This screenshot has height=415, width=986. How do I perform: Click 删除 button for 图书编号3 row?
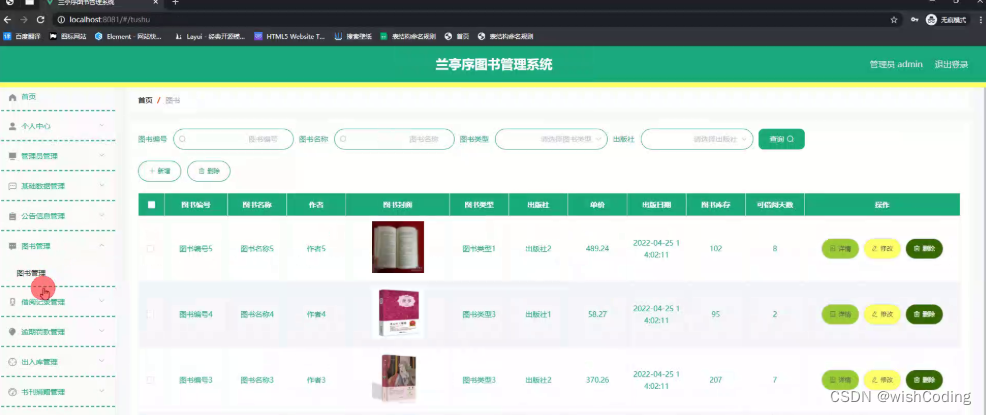(x=924, y=380)
